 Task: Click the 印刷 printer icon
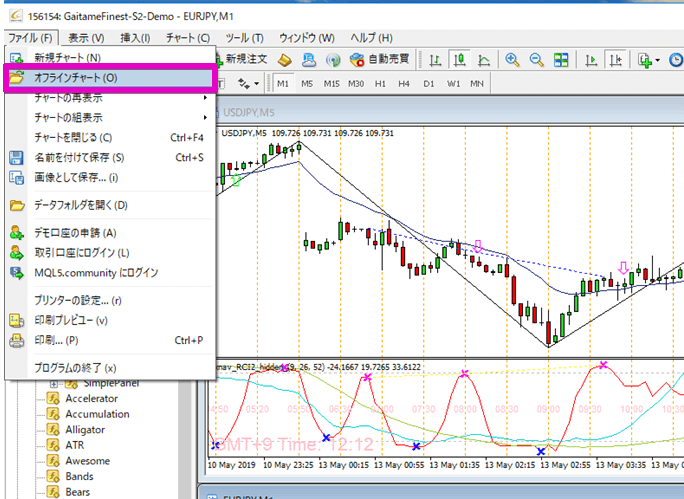pyautogui.click(x=17, y=340)
